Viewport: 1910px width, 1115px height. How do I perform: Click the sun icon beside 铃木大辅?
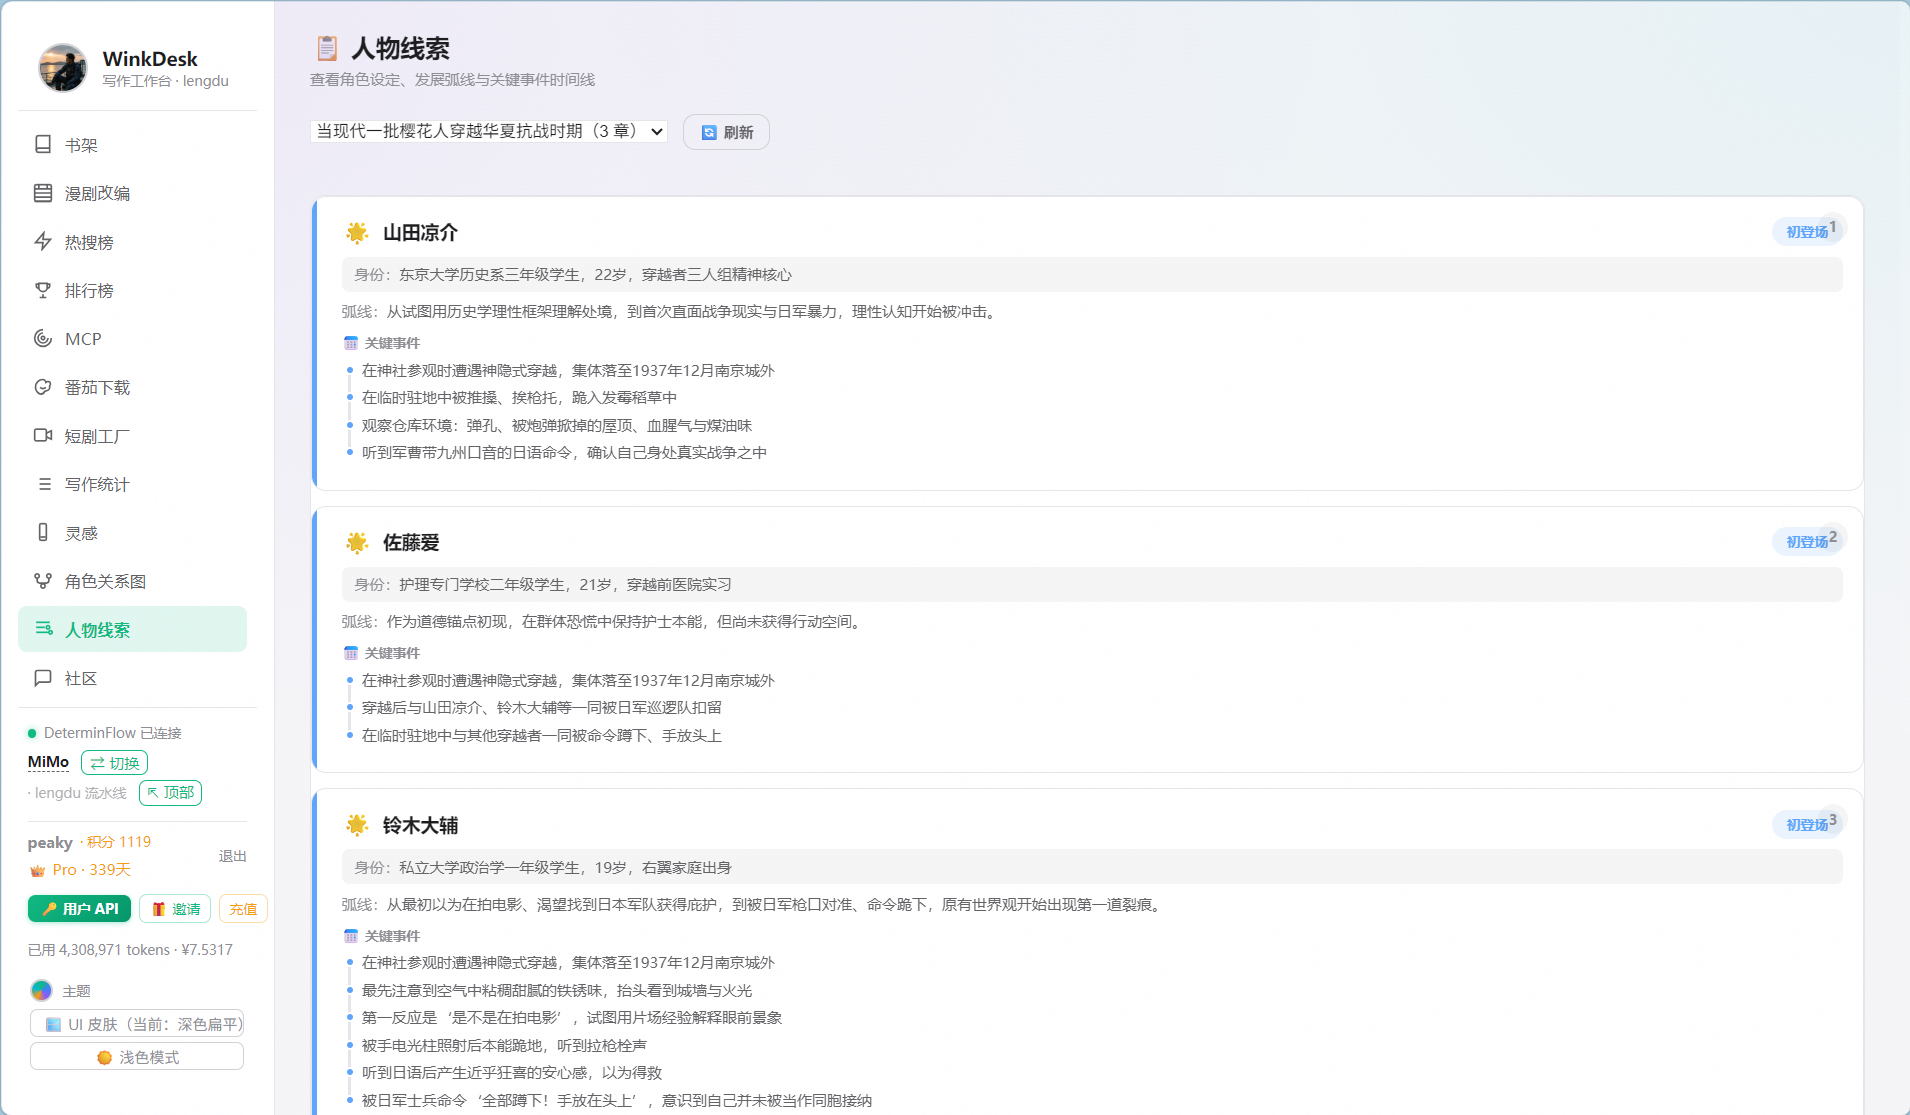click(357, 825)
